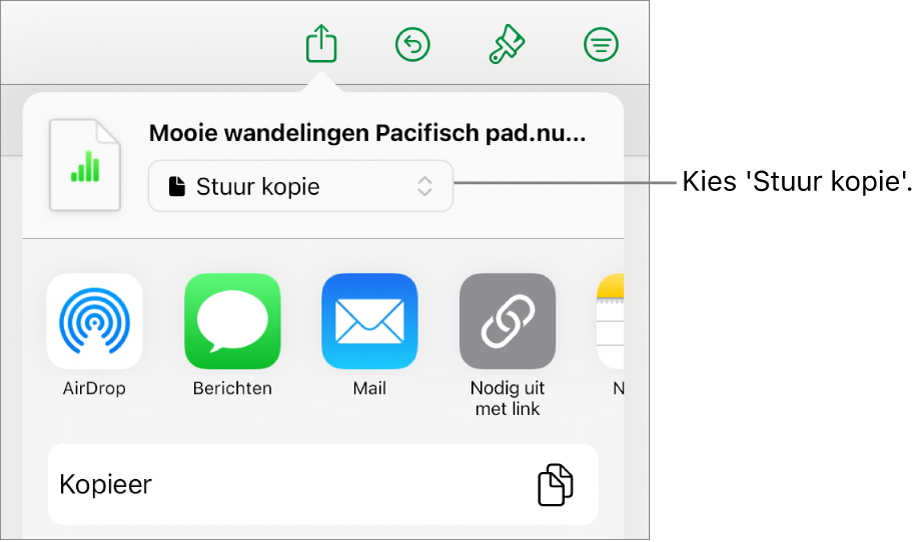Tap the Share icon in toolbar
Viewport: 924px width, 542px height.
321,44
